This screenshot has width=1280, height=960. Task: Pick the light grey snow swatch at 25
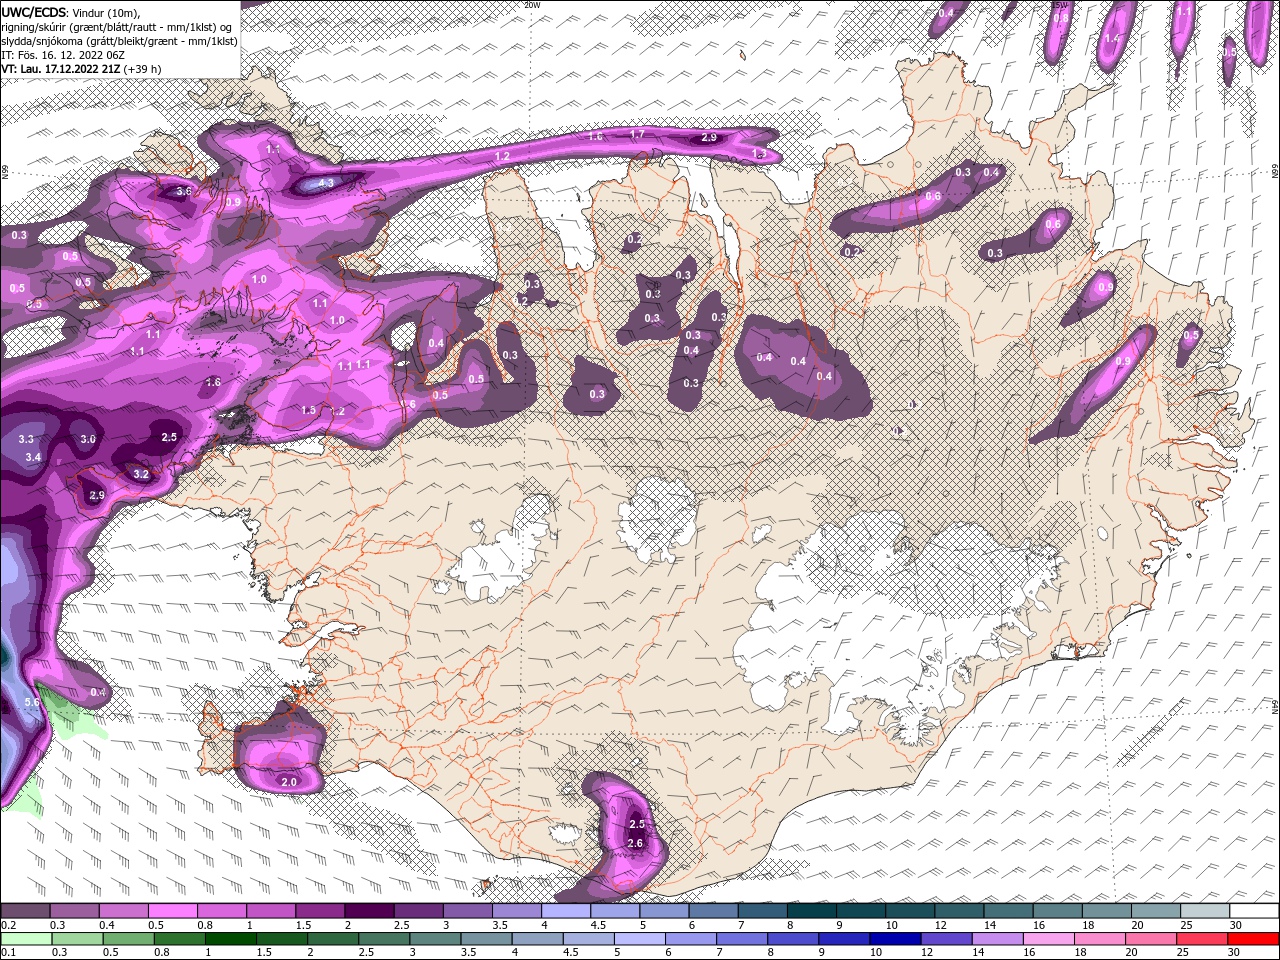tap(1206, 911)
